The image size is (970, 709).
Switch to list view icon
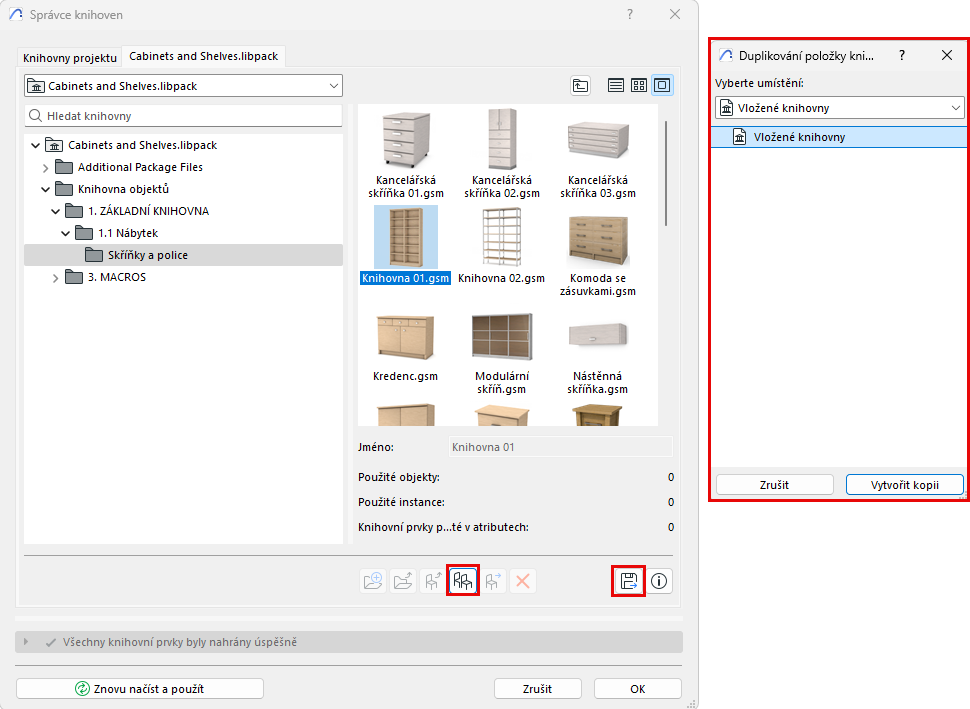click(x=616, y=85)
